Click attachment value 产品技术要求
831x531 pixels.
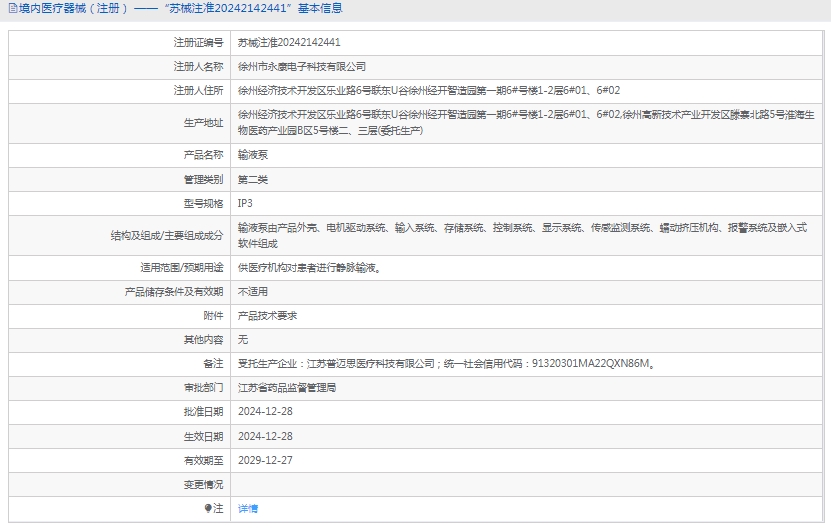tap(267, 315)
